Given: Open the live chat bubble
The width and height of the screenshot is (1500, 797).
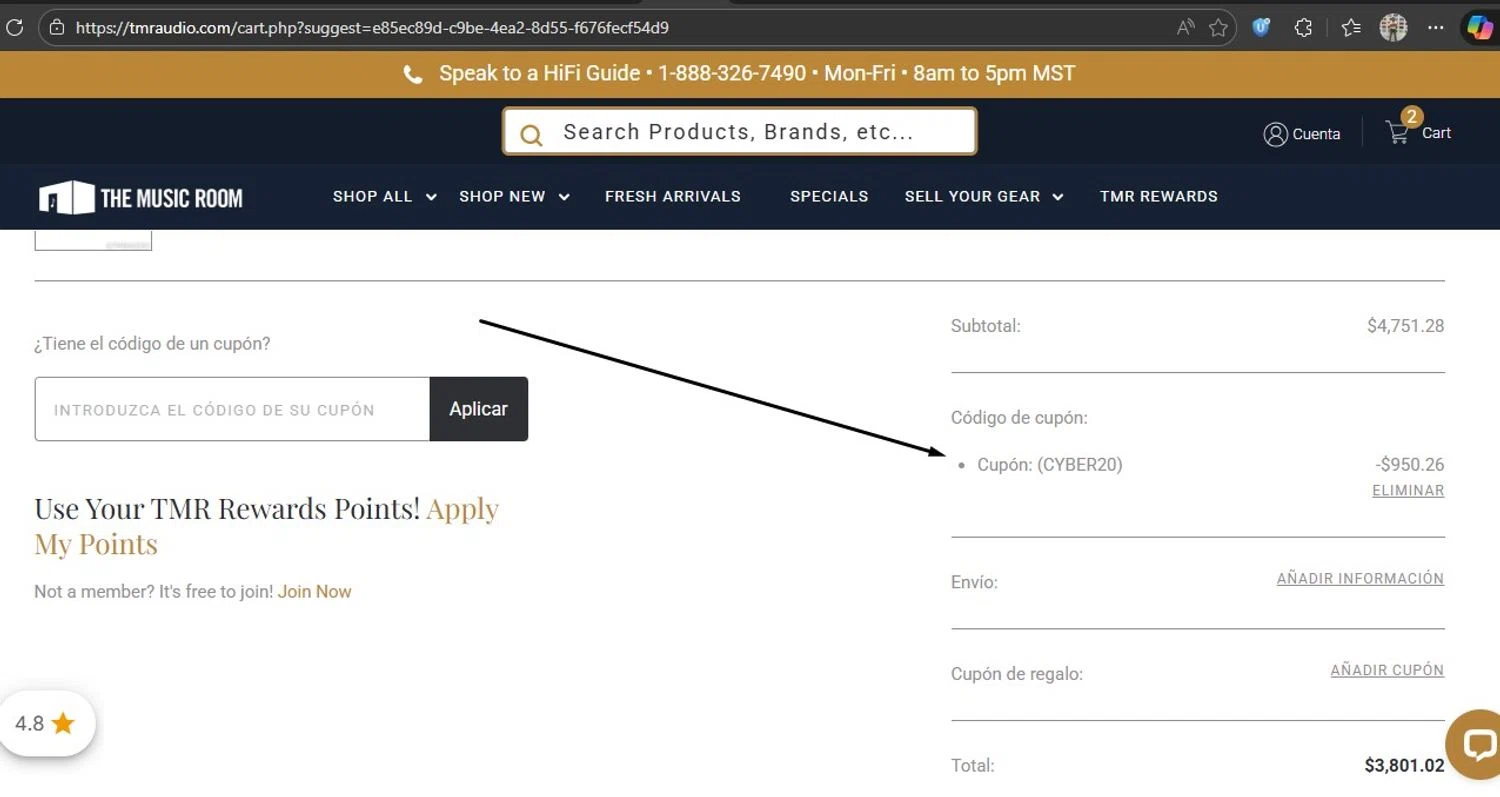Looking at the screenshot, I should (1476, 744).
